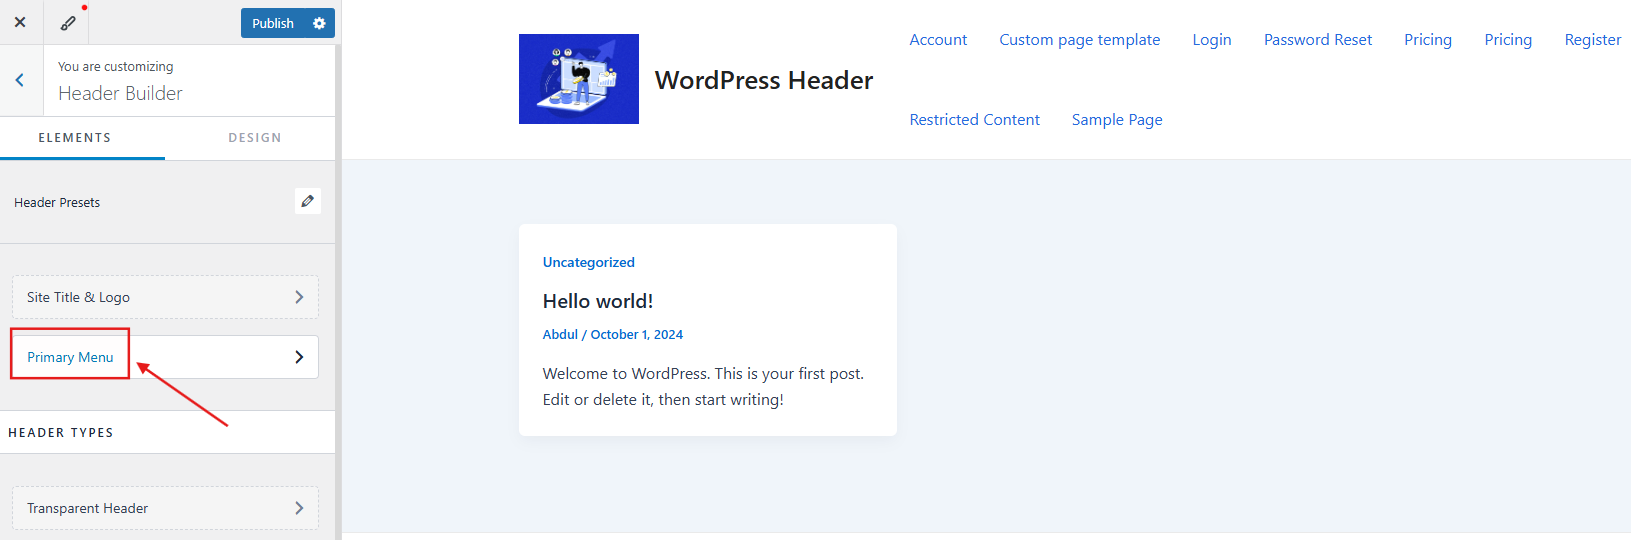Switch to the Design tab
Viewport: 1631px width, 540px height.
(254, 138)
